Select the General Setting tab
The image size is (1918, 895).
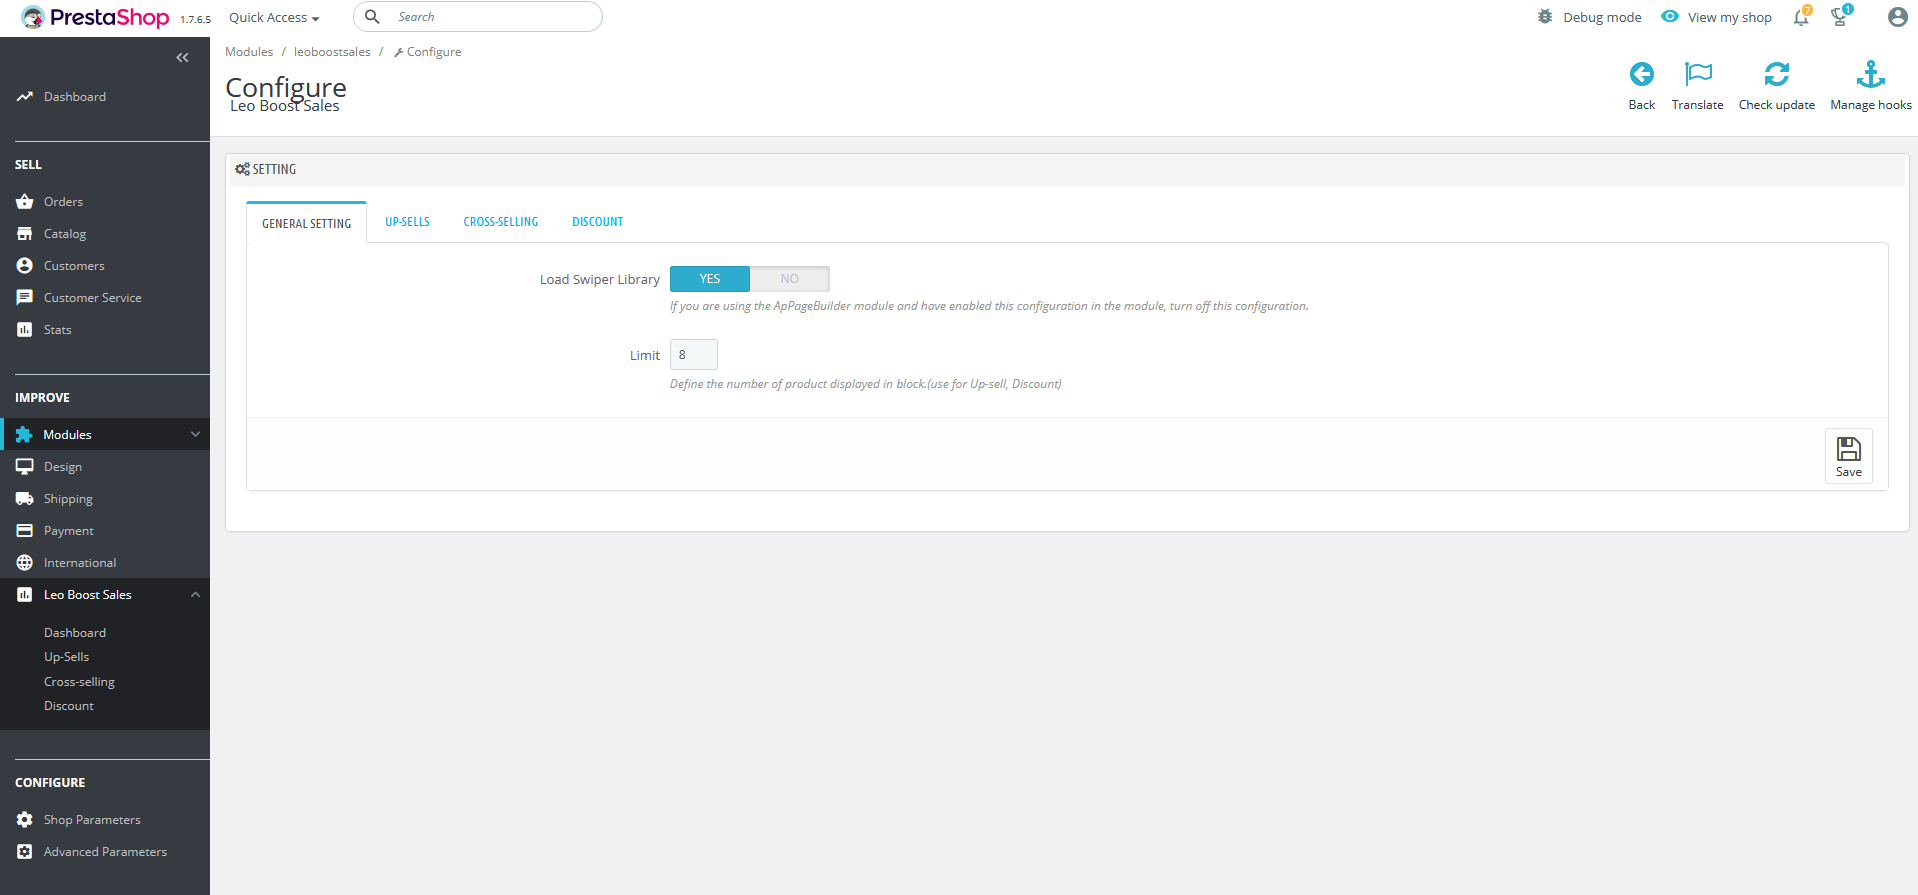(x=307, y=223)
